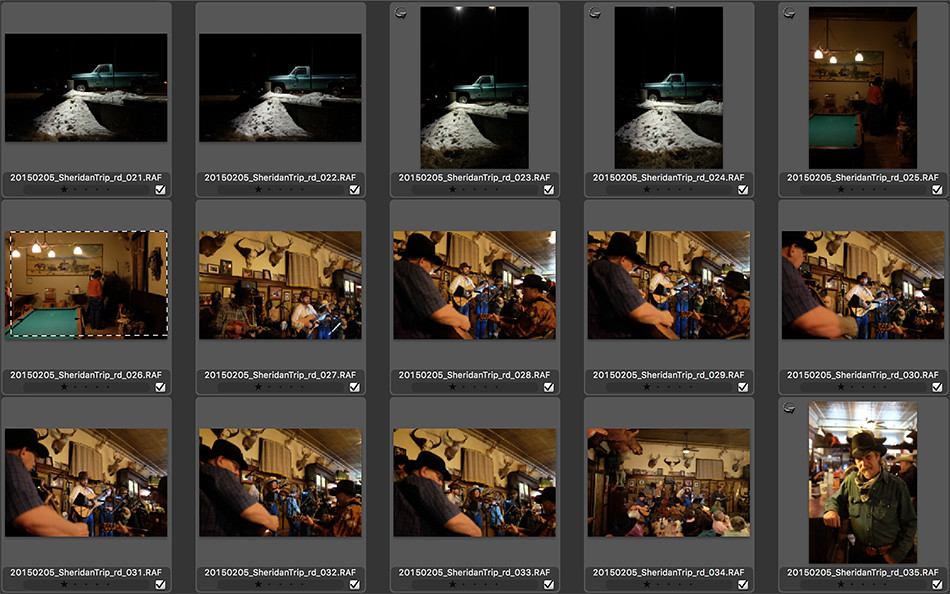Image resolution: width=950 pixels, height=594 pixels.
Task: Click the rating star under SheridanTrip_rd_027.RAF
Action: point(258,387)
